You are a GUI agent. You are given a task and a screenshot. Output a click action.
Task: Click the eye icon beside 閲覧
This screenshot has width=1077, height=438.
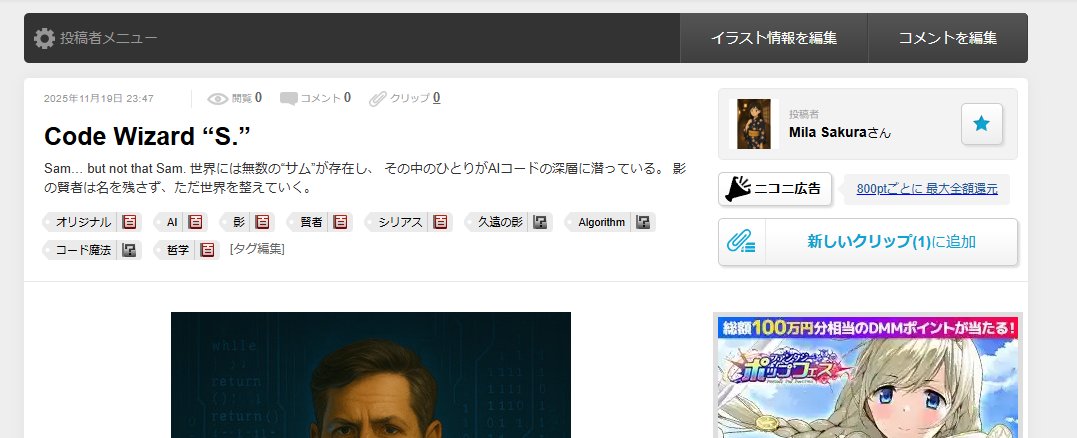[x=218, y=99]
